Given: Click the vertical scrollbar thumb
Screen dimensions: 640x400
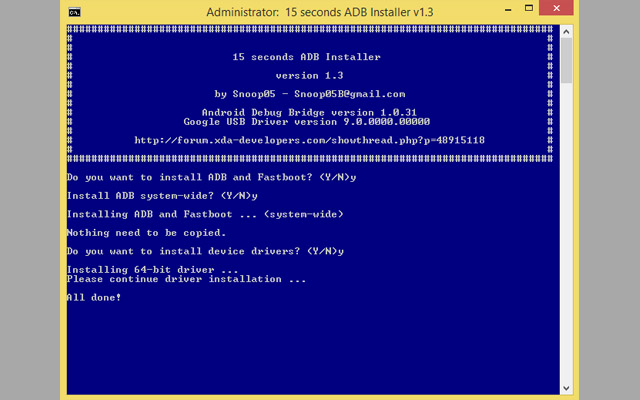Looking at the screenshot, I should (566, 62).
